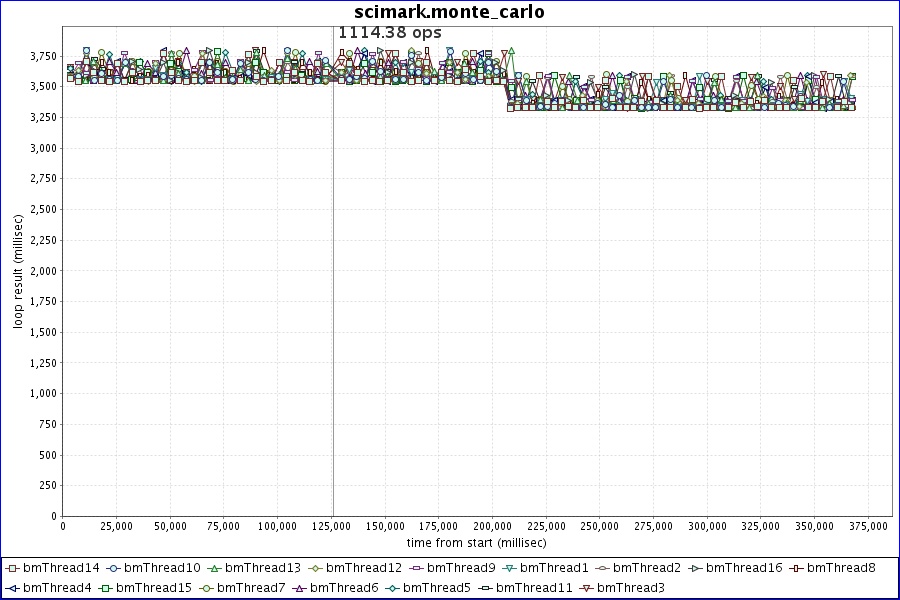Select the bmThread5 legend entry
The image size is (900, 600).
[435, 587]
